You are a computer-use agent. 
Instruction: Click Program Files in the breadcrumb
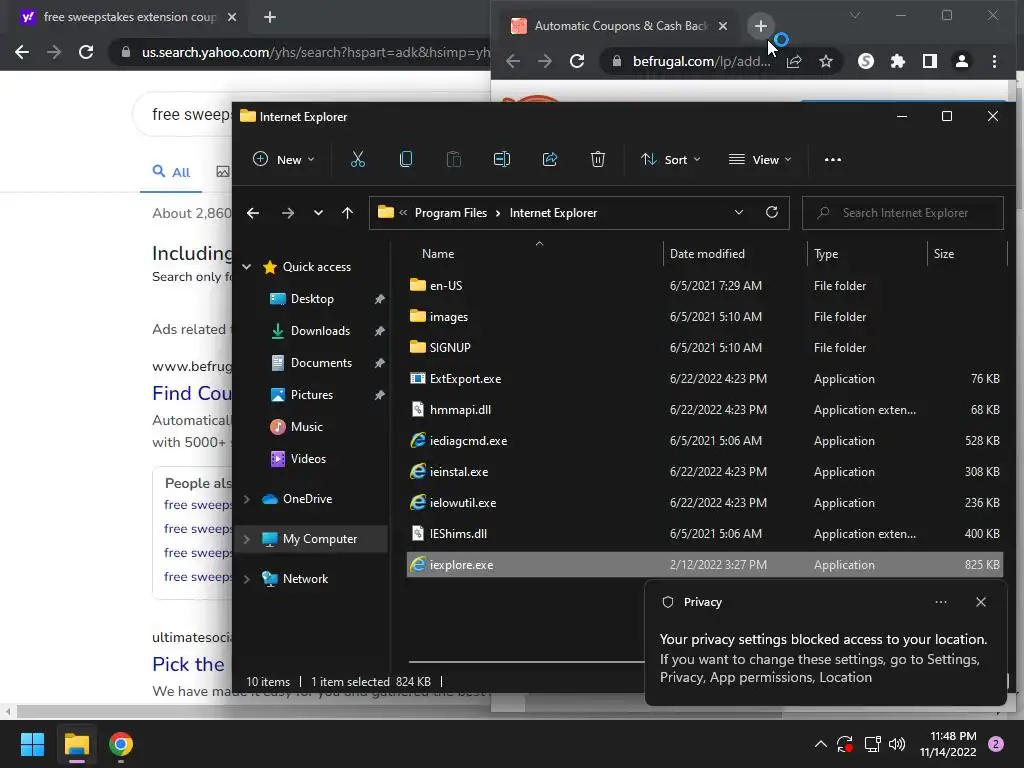pyautogui.click(x=451, y=213)
